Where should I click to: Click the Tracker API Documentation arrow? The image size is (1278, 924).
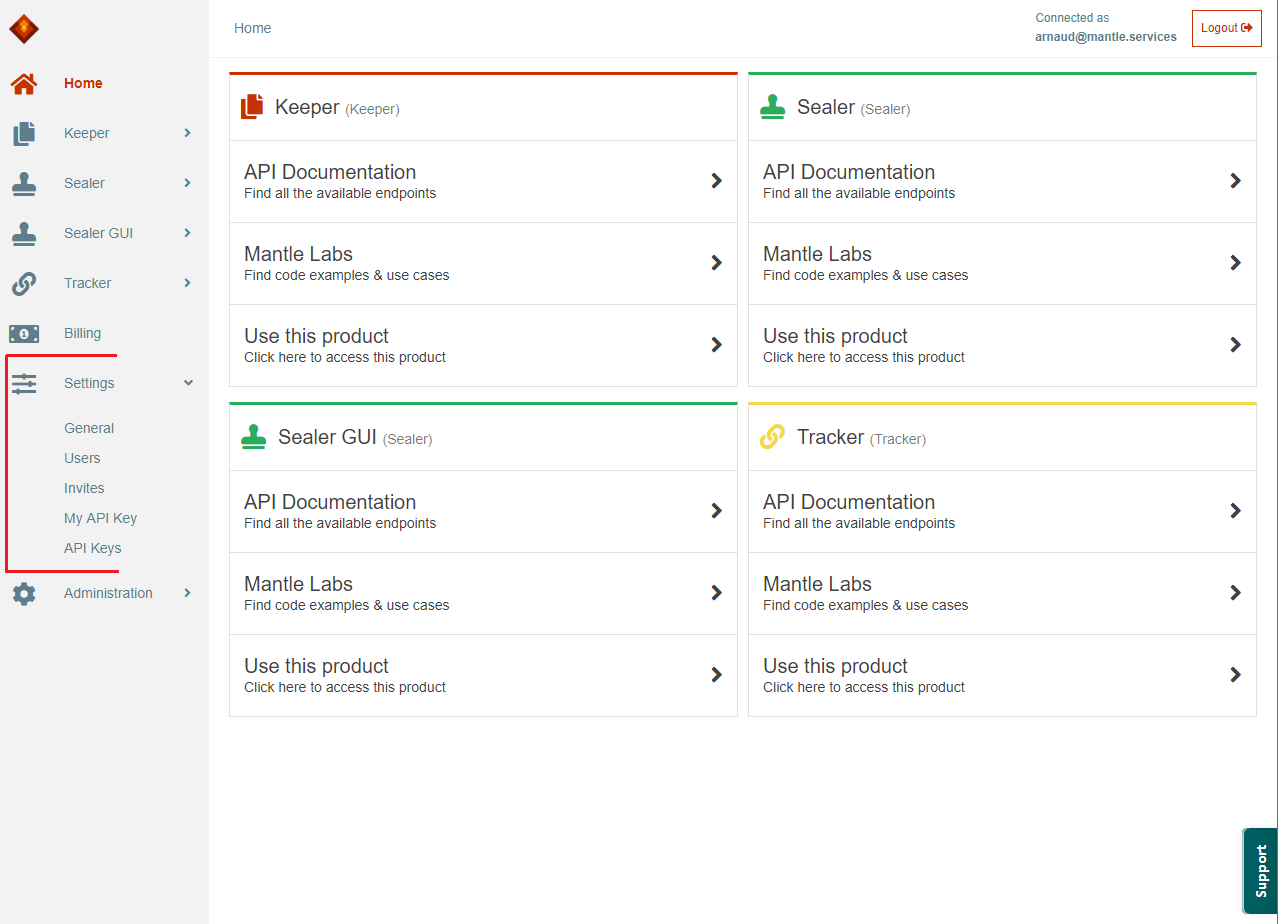point(1235,511)
